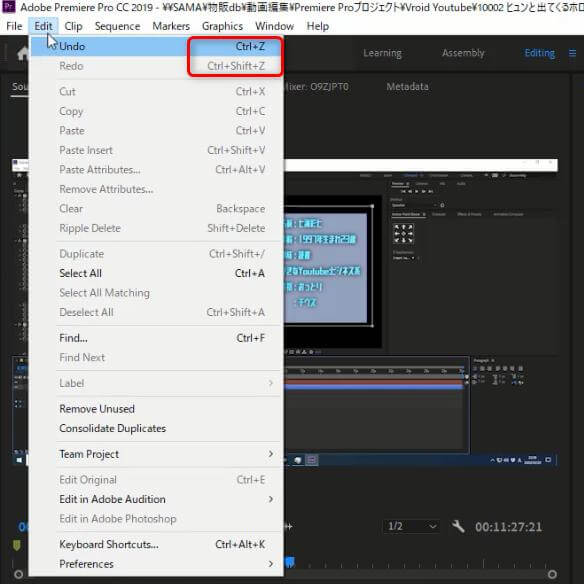
Task: Open the Sequence menu
Action: 117,26
